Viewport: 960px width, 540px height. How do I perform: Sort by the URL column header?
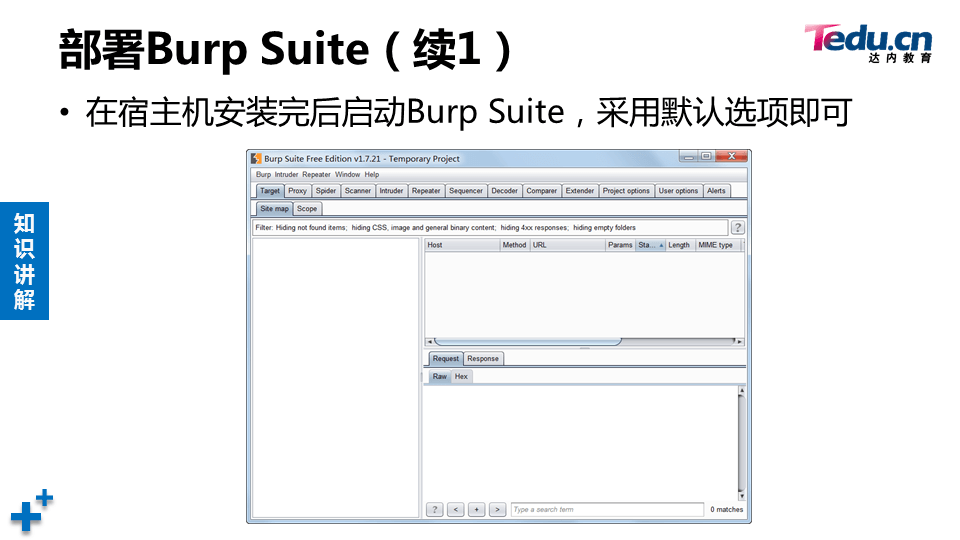point(568,245)
